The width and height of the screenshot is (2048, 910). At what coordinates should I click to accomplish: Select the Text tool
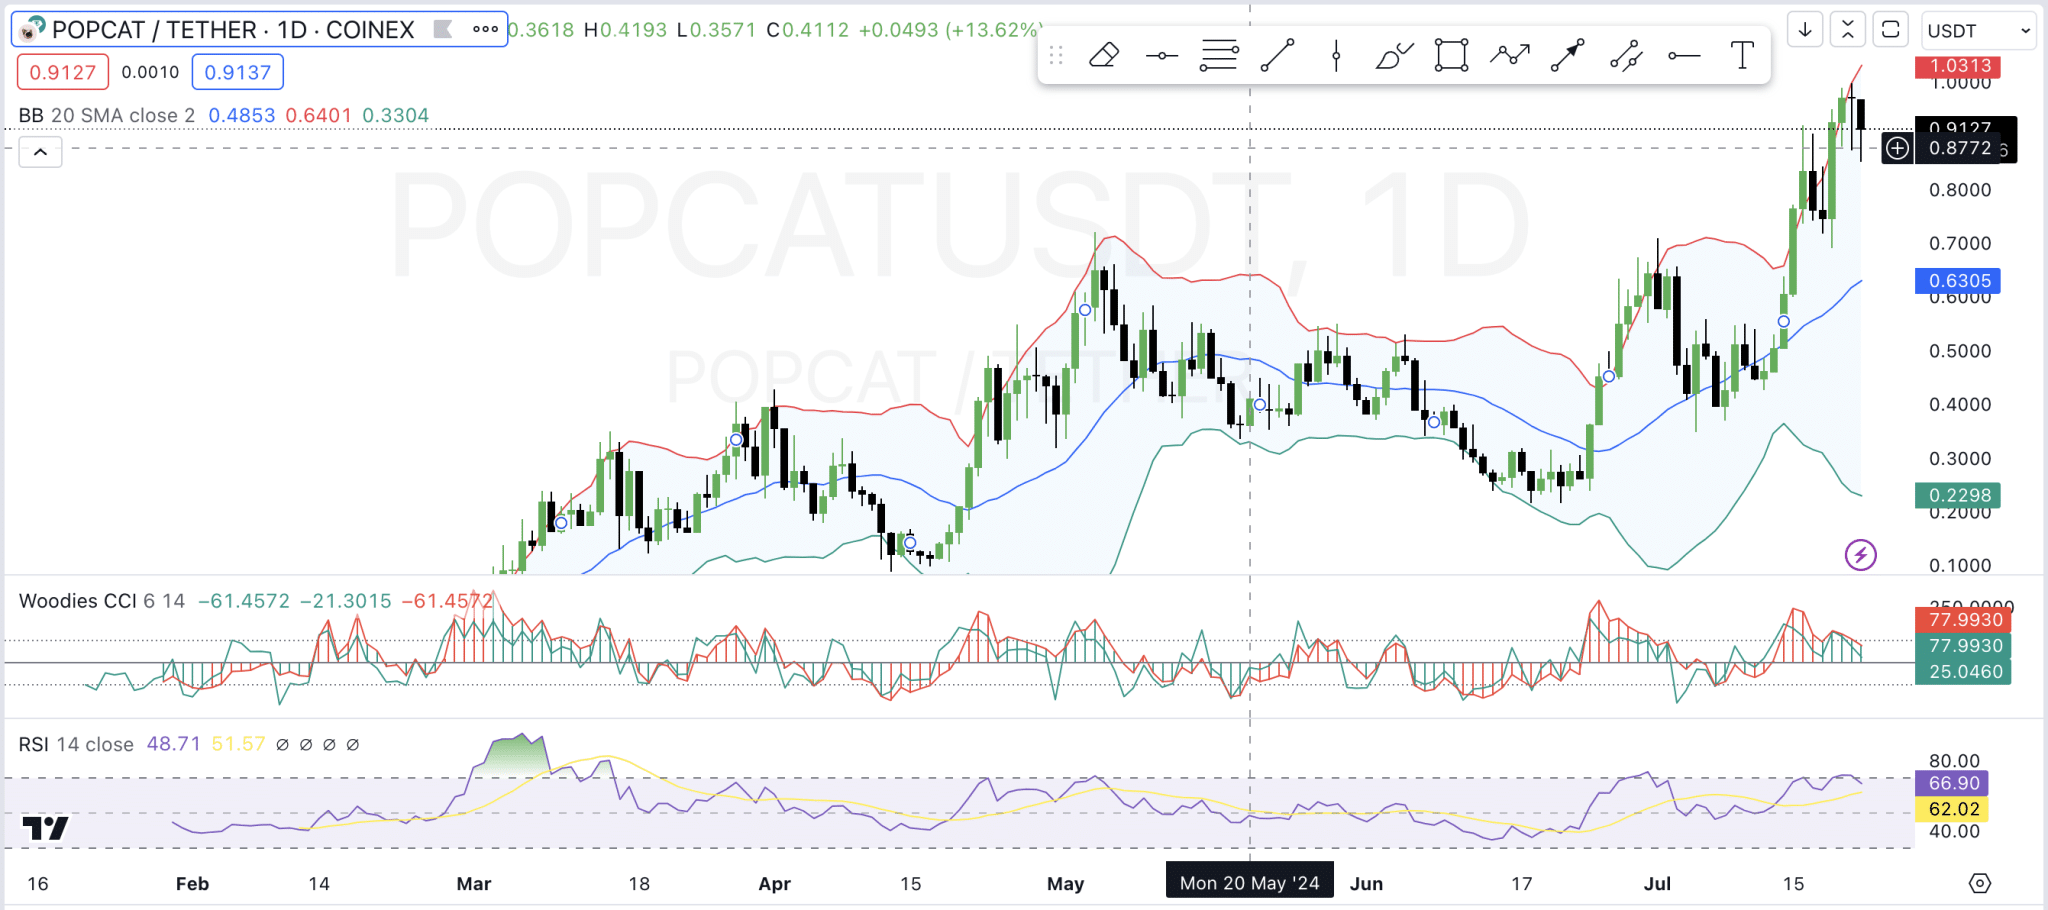click(1742, 55)
